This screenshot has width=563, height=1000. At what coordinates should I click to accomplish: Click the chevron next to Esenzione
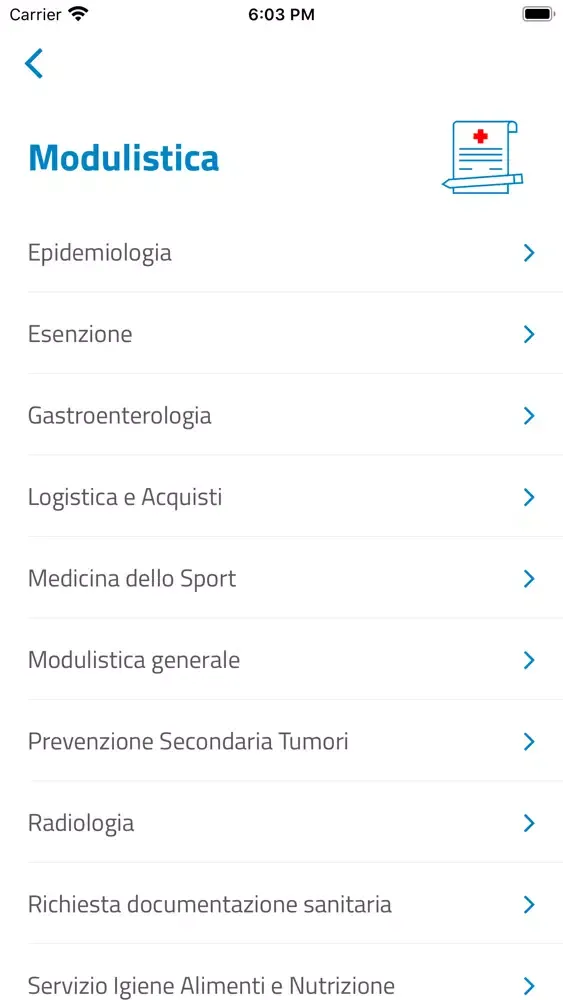(x=529, y=334)
